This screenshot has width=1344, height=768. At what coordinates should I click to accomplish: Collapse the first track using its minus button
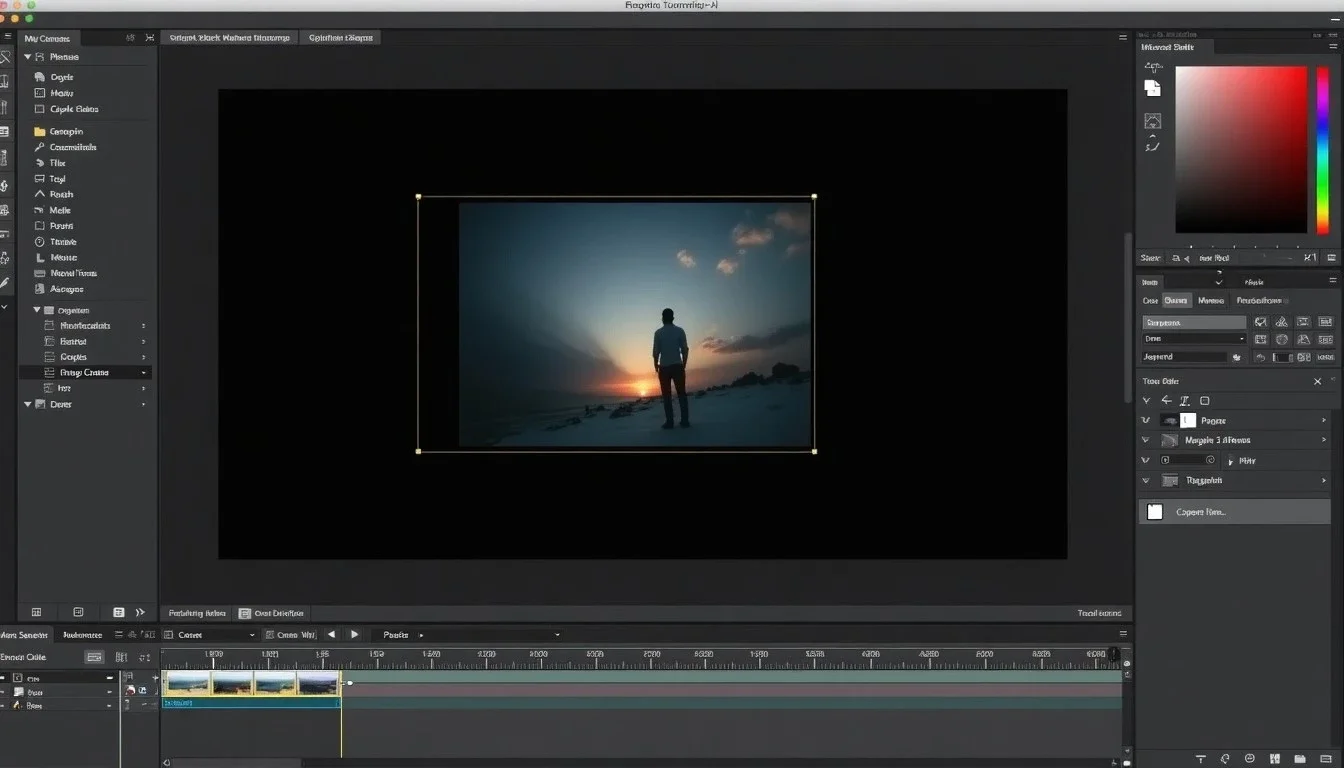click(110, 677)
